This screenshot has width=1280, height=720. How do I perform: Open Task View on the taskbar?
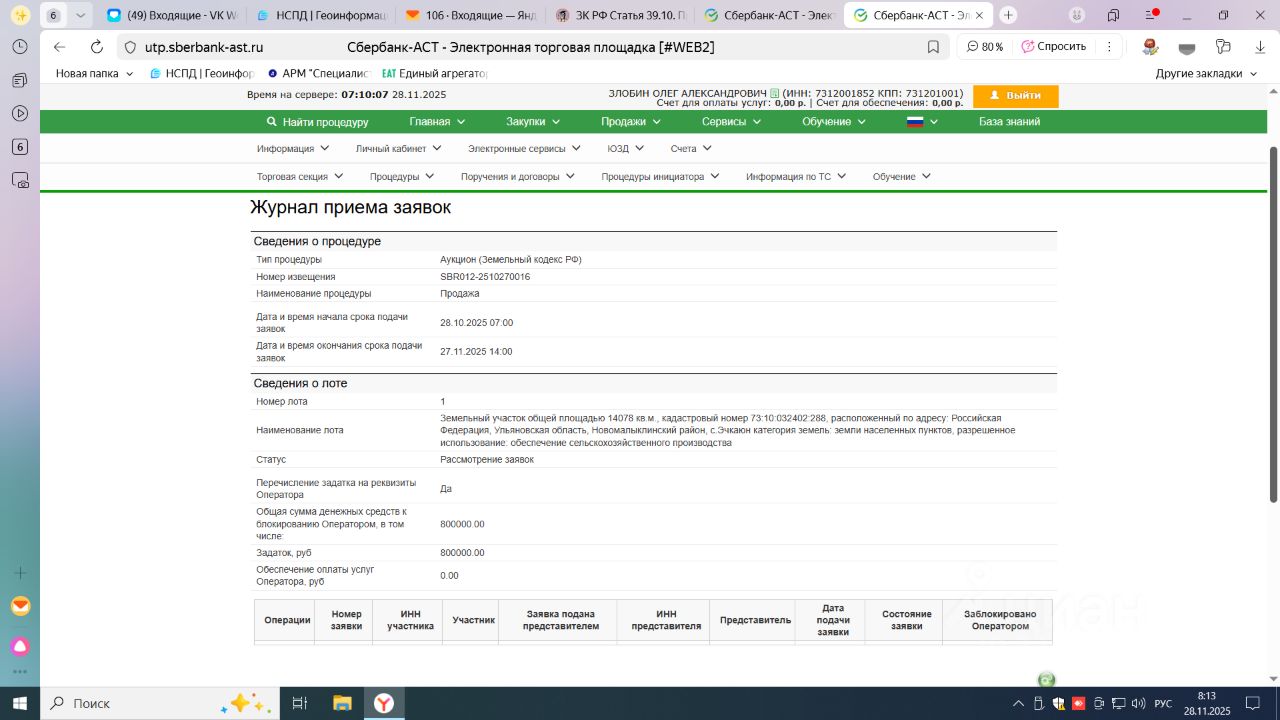299,703
